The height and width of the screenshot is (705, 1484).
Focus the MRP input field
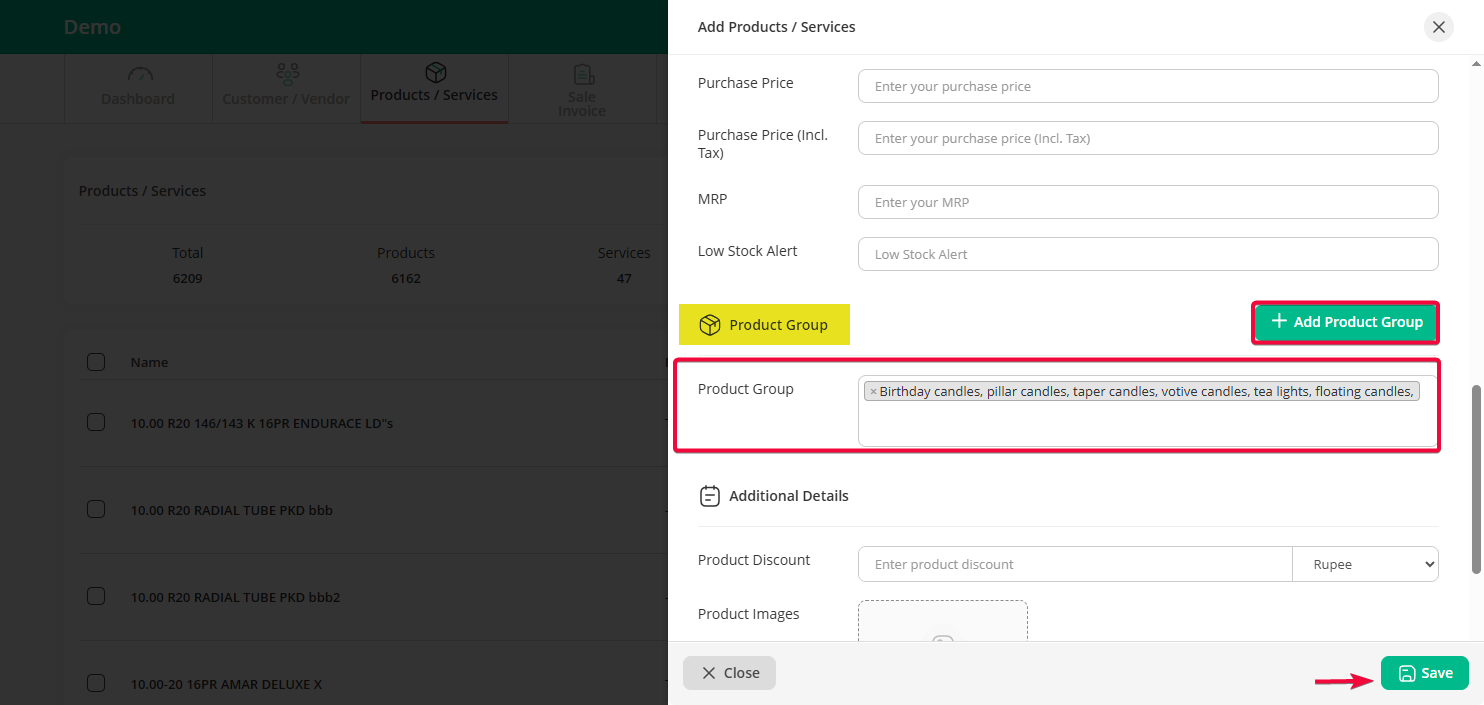tap(1147, 202)
